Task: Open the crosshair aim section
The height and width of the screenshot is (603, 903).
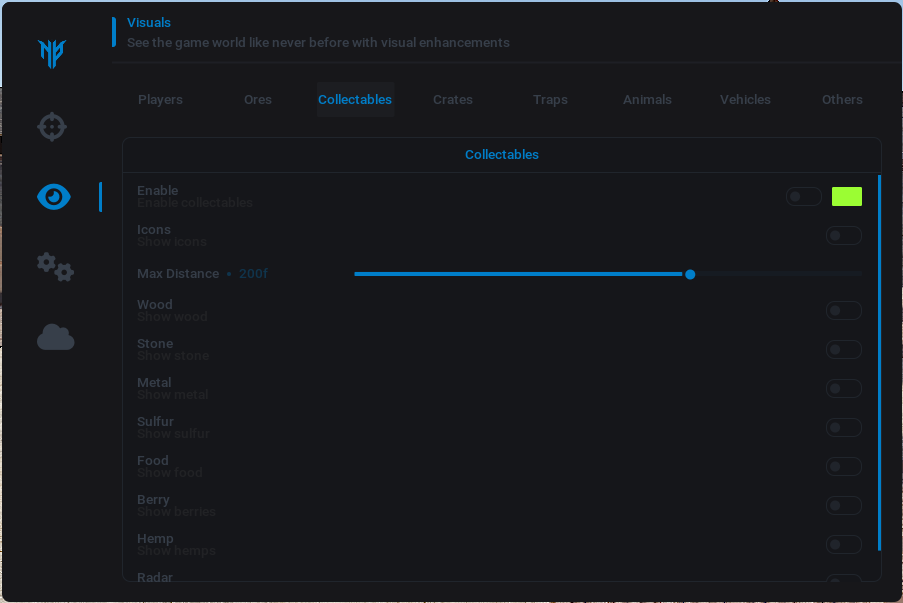Action: tap(52, 127)
